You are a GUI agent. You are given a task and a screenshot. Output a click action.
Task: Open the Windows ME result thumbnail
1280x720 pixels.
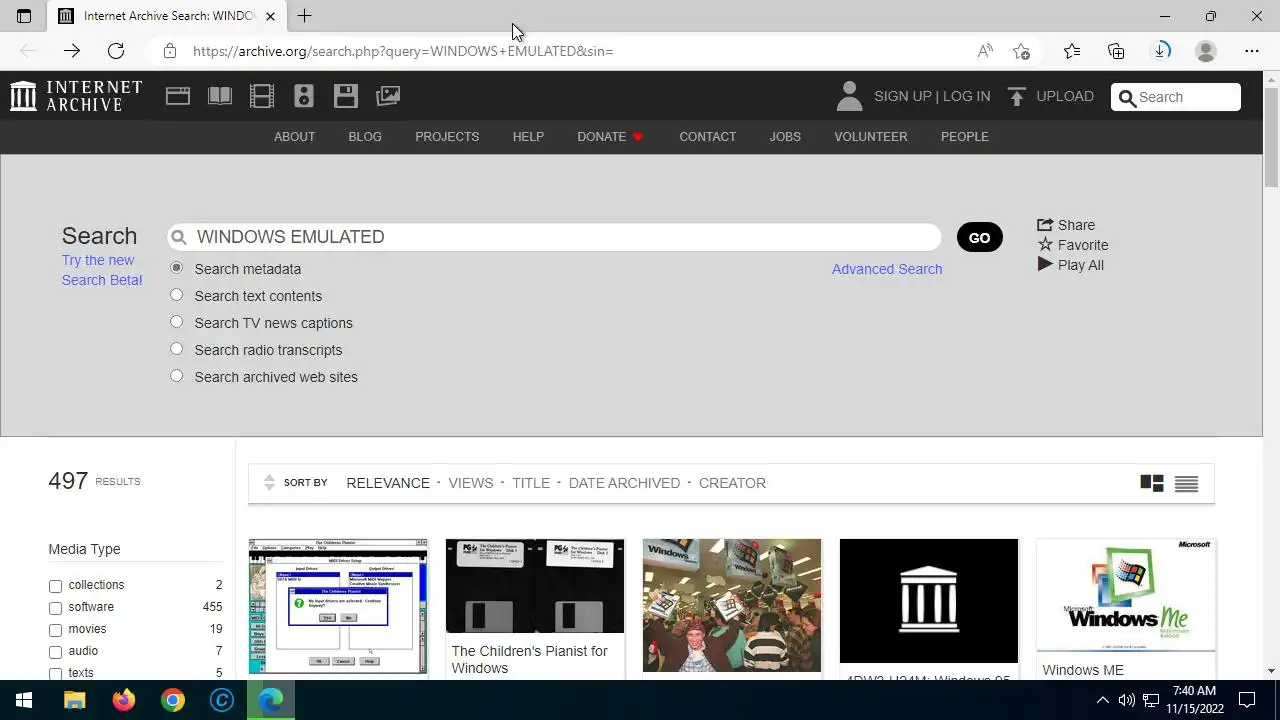pyautogui.click(x=1126, y=594)
